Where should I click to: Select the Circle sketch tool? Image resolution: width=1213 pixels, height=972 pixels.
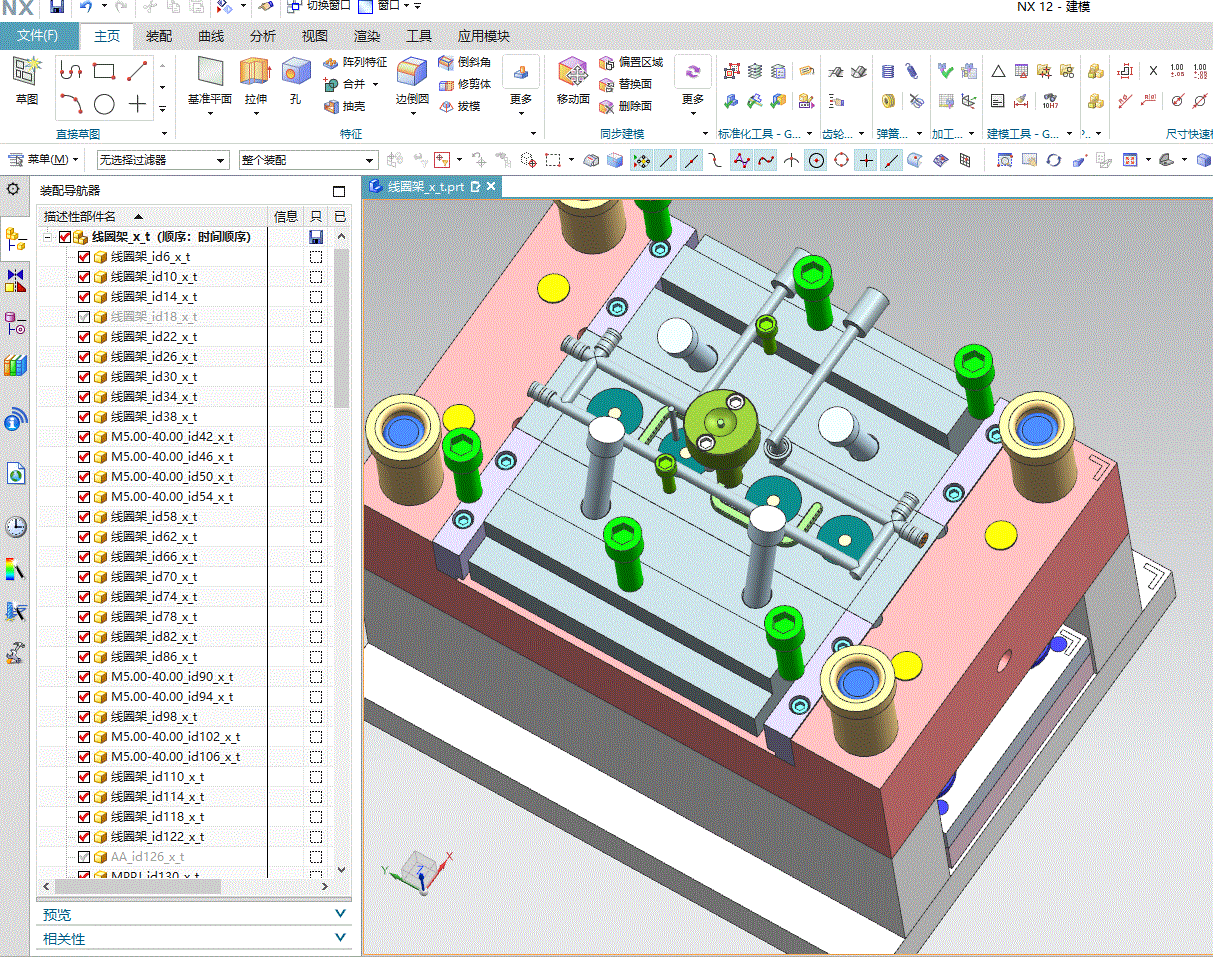pyautogui.click(x=104, y=104)
